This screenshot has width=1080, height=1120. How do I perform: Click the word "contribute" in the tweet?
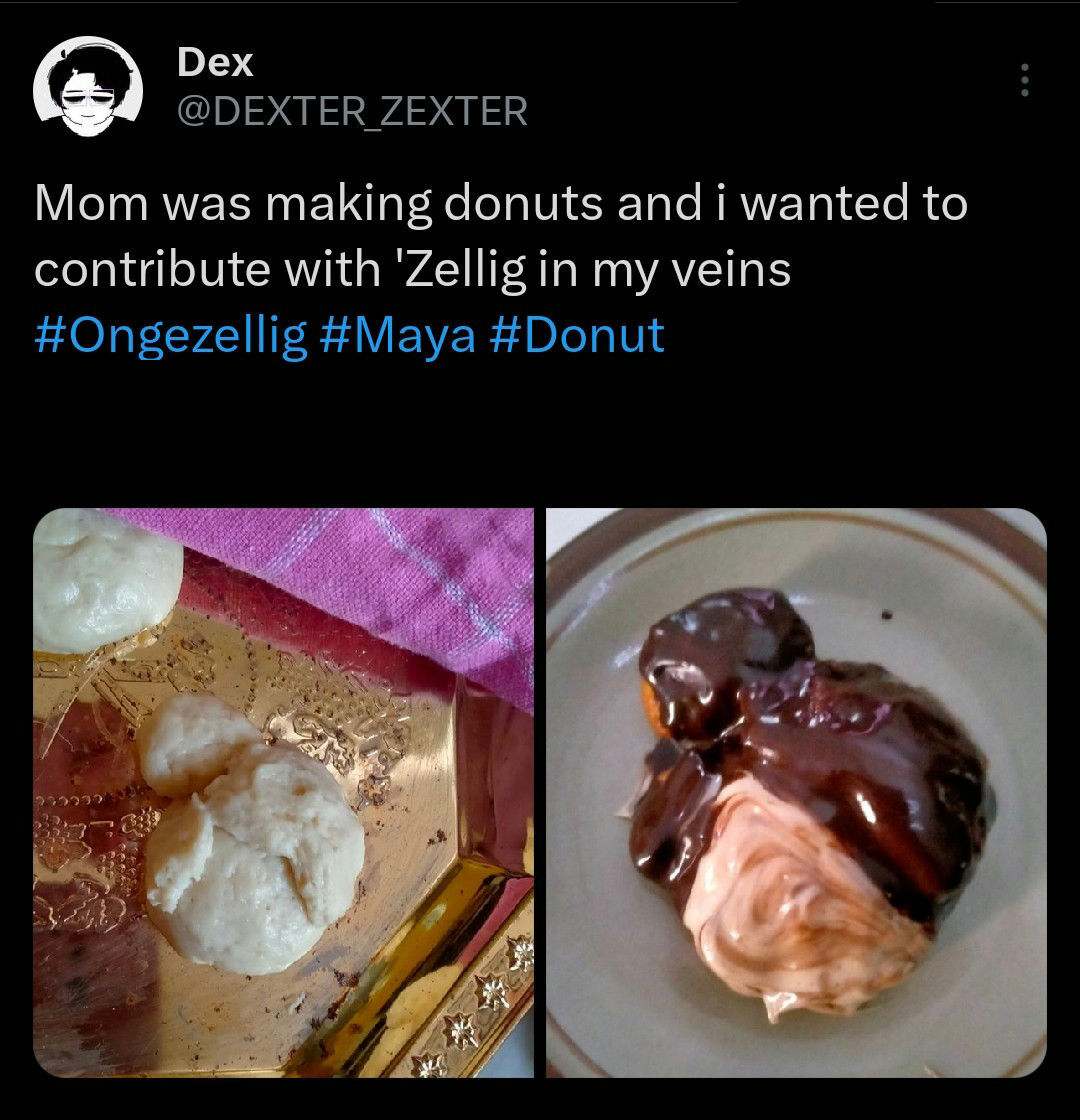point(133,270)
